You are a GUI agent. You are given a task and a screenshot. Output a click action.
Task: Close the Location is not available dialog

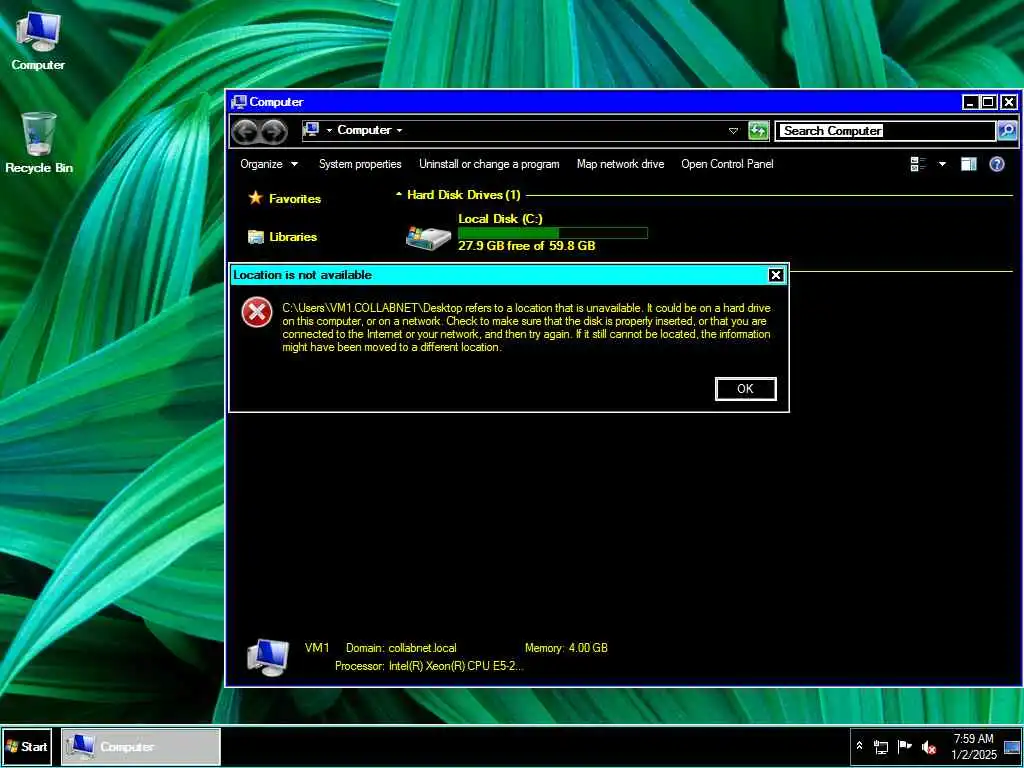(x=776, y=275)
